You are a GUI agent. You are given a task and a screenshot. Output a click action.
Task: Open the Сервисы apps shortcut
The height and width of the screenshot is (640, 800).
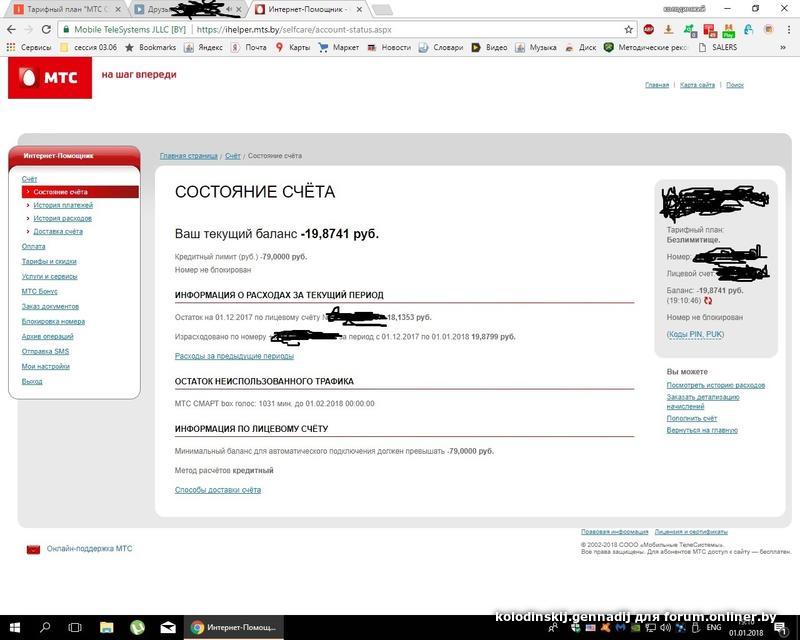point(29,47)
